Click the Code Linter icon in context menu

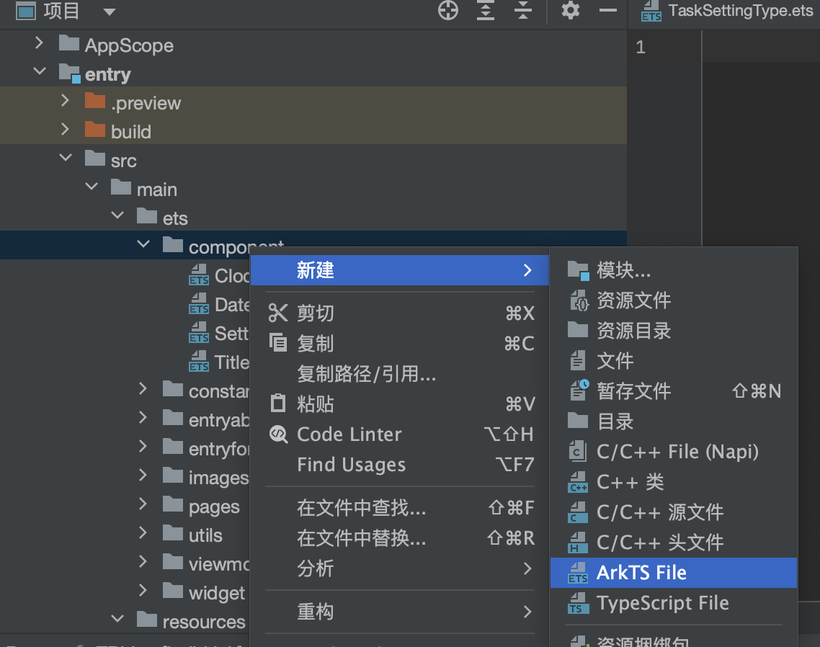point(278,434)
